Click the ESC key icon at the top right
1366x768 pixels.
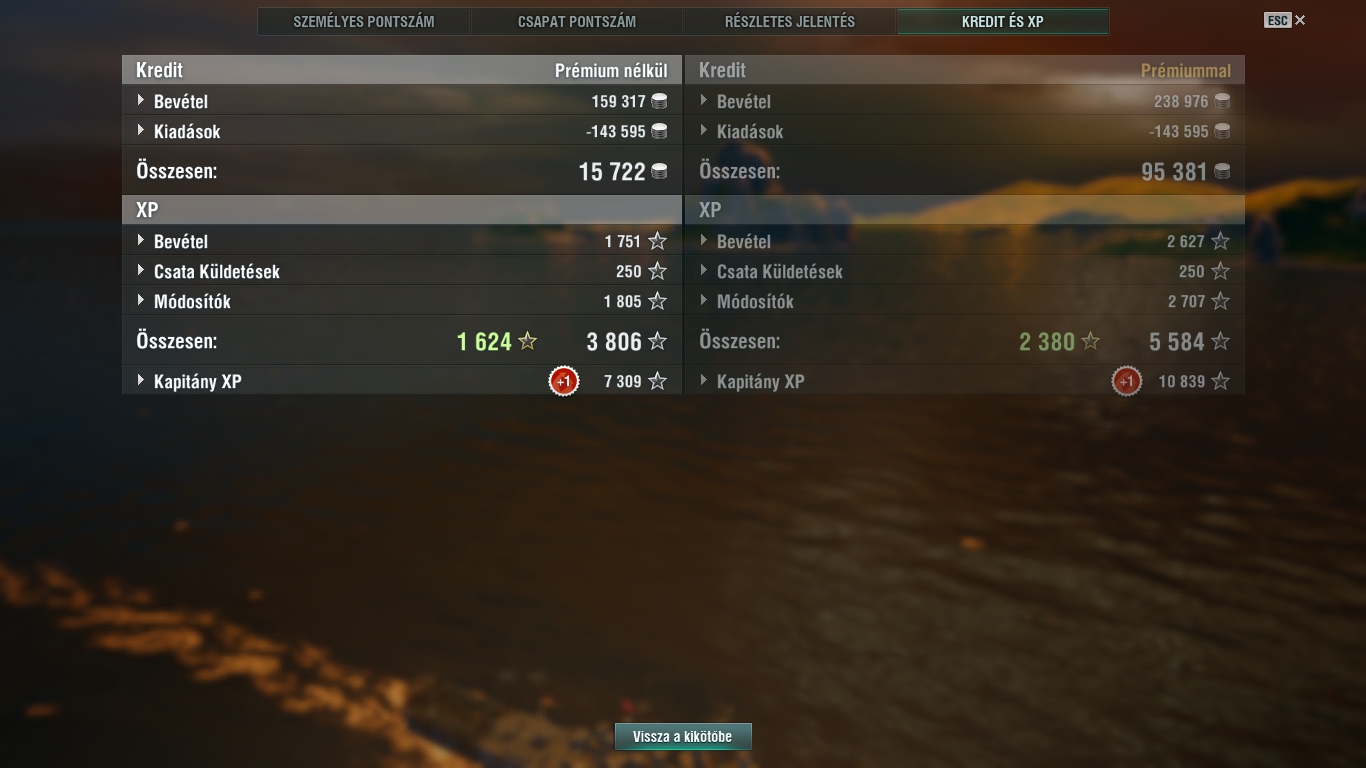click(1277, 20)
